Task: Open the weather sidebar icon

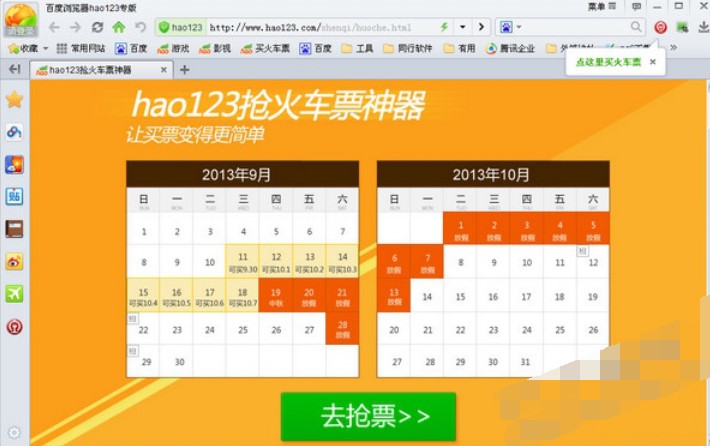Action: [14, 164]
